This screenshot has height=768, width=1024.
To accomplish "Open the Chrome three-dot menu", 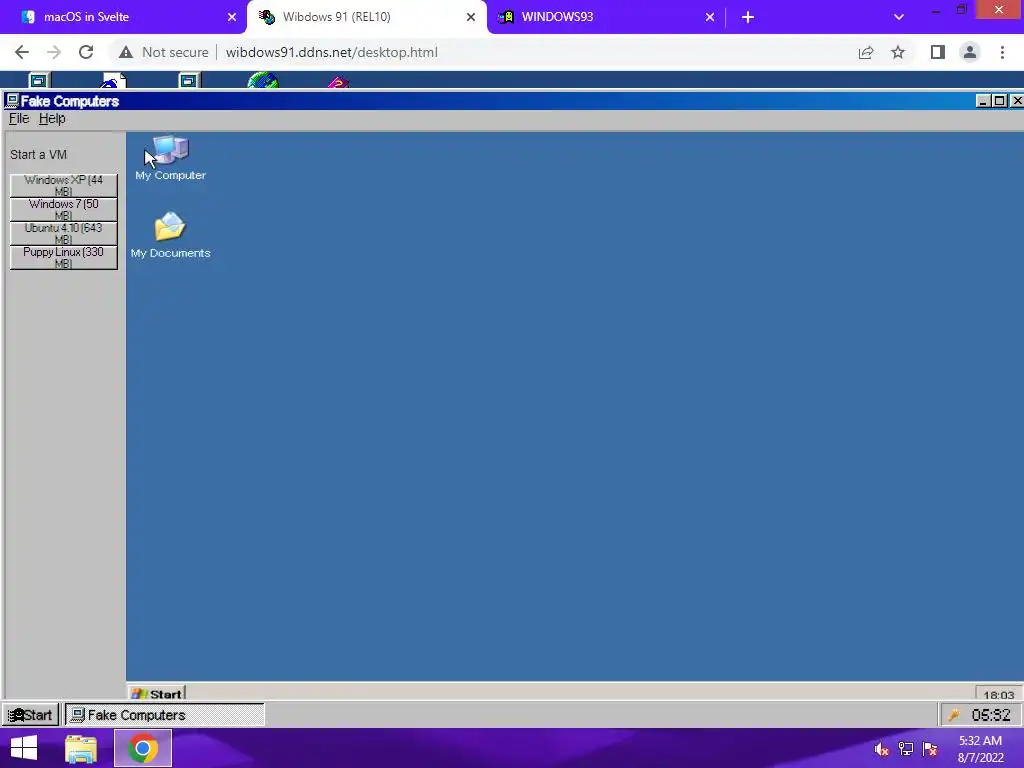I will click(x=1002, y=52).
